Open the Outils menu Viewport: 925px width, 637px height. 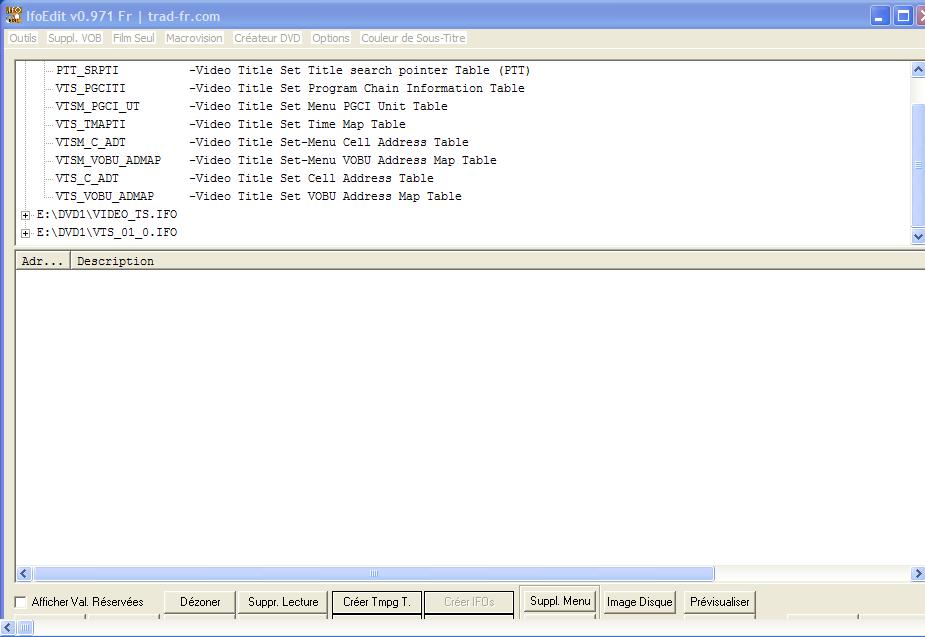click(x=23, y=38)
